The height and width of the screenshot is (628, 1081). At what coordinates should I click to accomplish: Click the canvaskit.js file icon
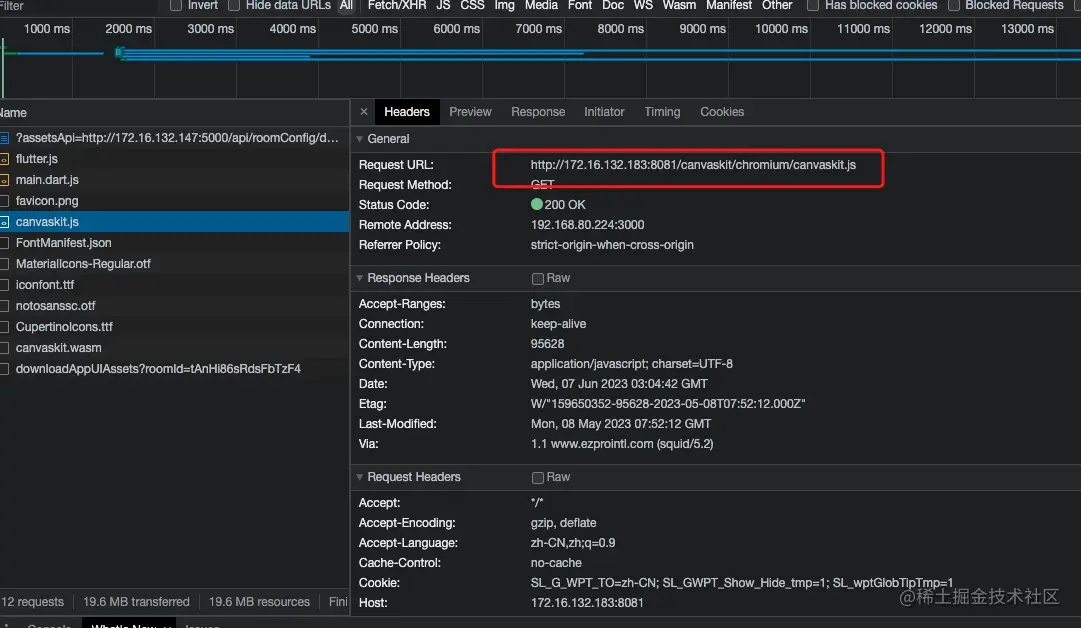(4, 222)
